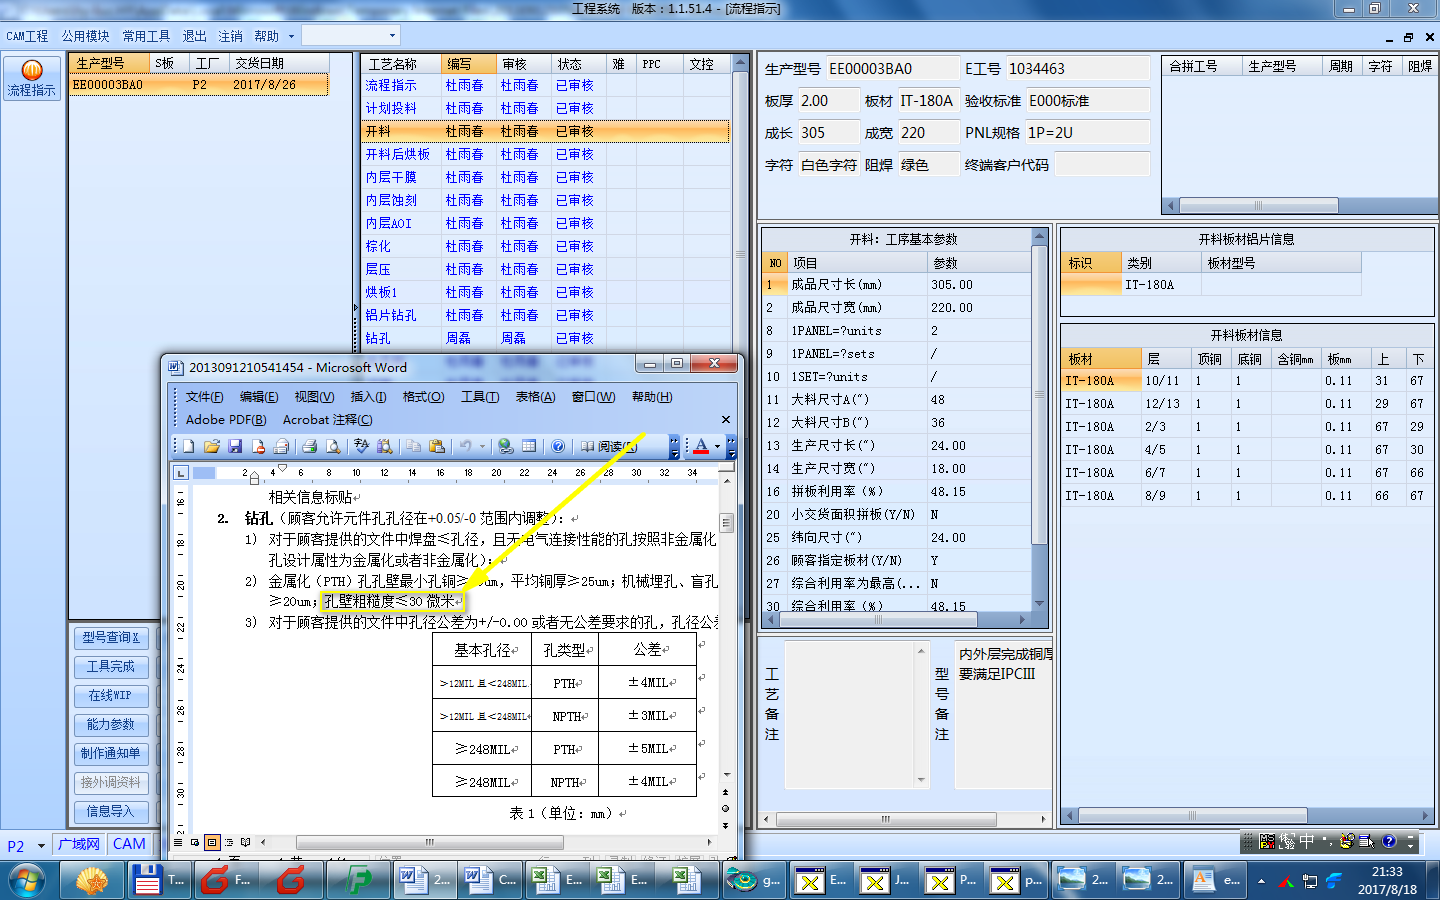The image size is (1440, 900).
Task: Click the Paste clipboard icon in Word toolbar
Action: pos(436,446)
